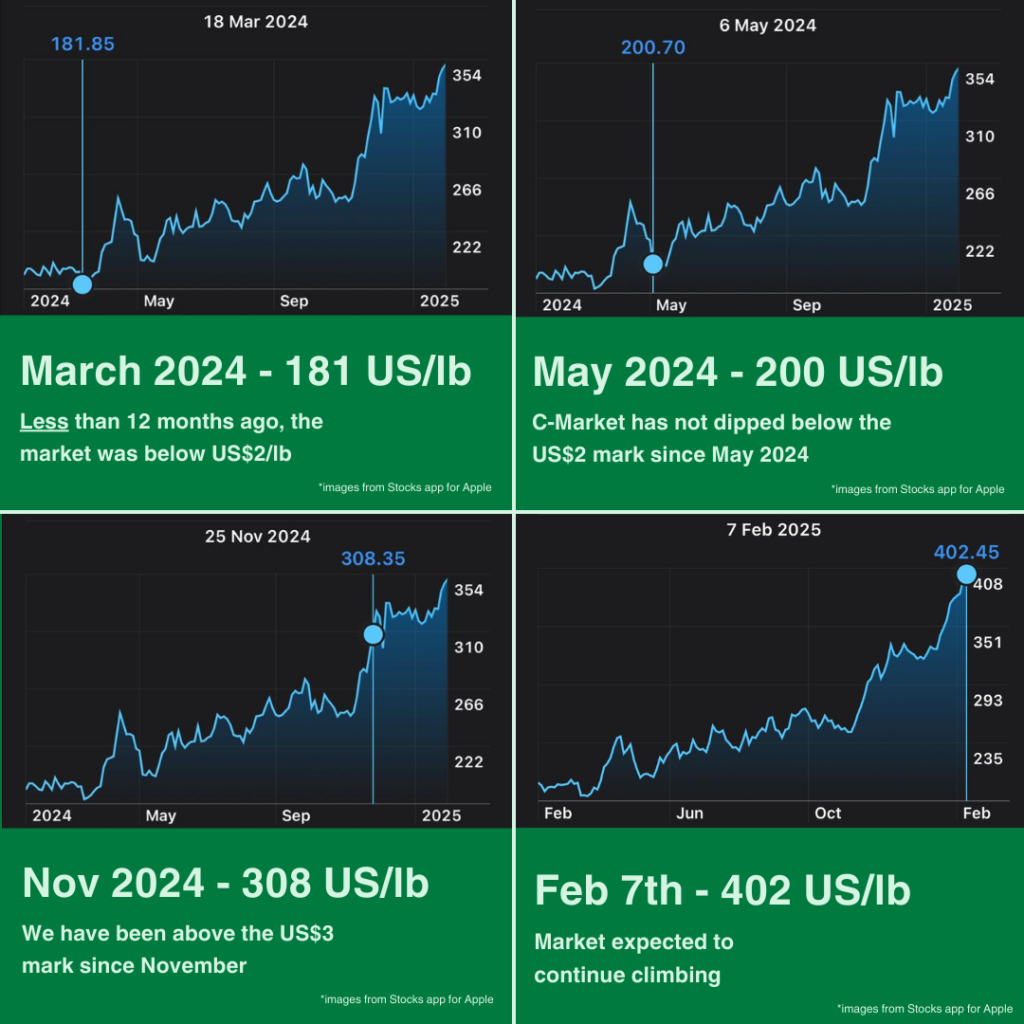Screen dimensions: 1024x1024
Task: Click the May 2024 - 200 US/lb heading
Action: 738,372
